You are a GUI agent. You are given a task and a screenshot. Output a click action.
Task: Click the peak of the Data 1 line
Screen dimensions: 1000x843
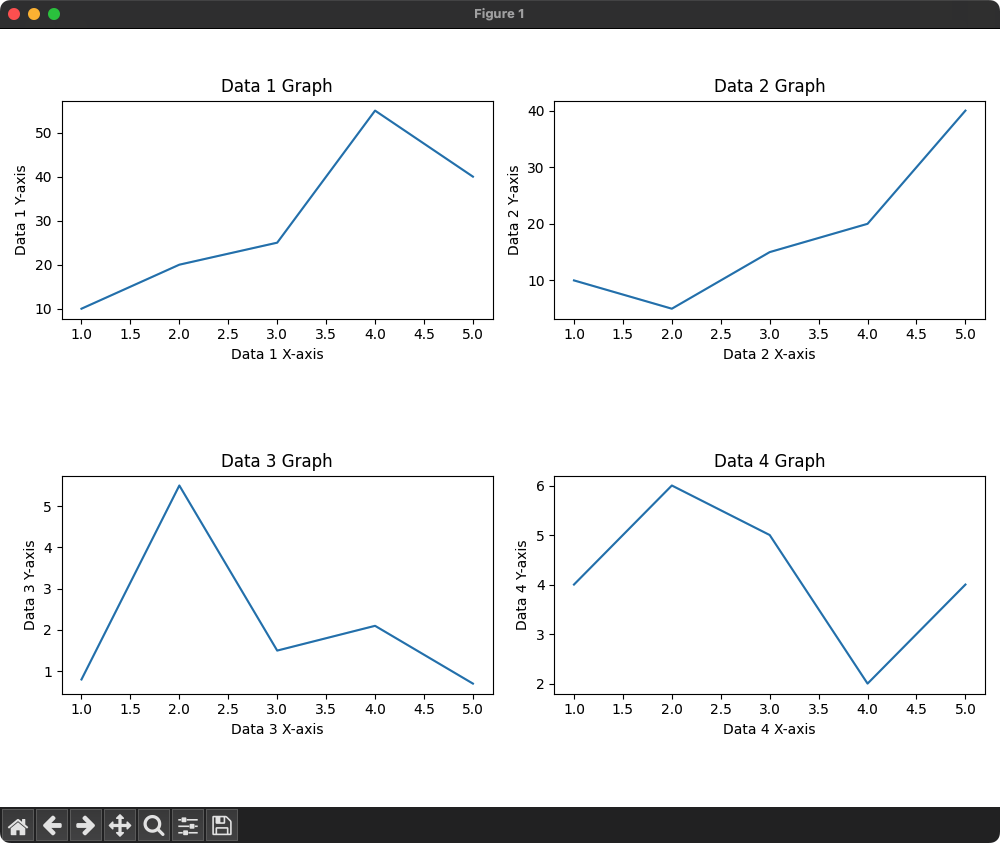coord(375,111)
